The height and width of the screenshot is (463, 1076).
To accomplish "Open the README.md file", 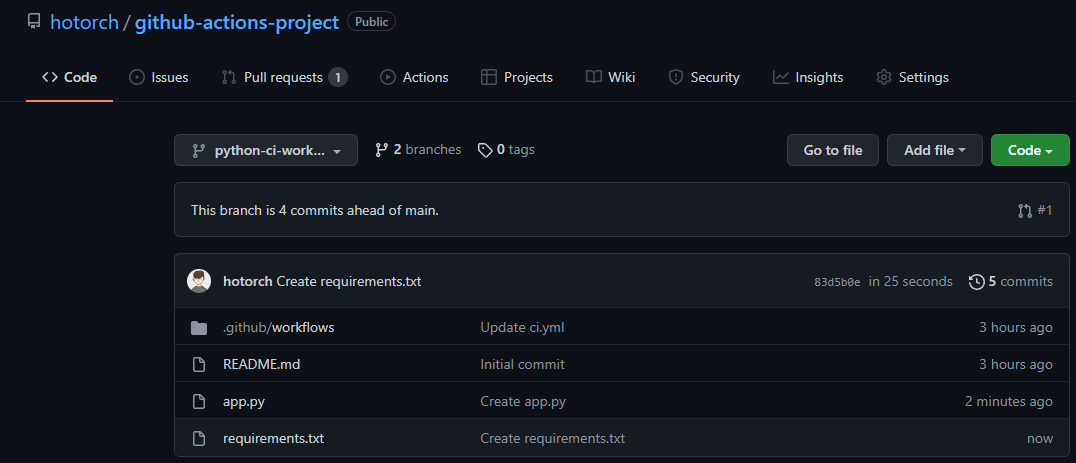I will (x=261, y=364).
